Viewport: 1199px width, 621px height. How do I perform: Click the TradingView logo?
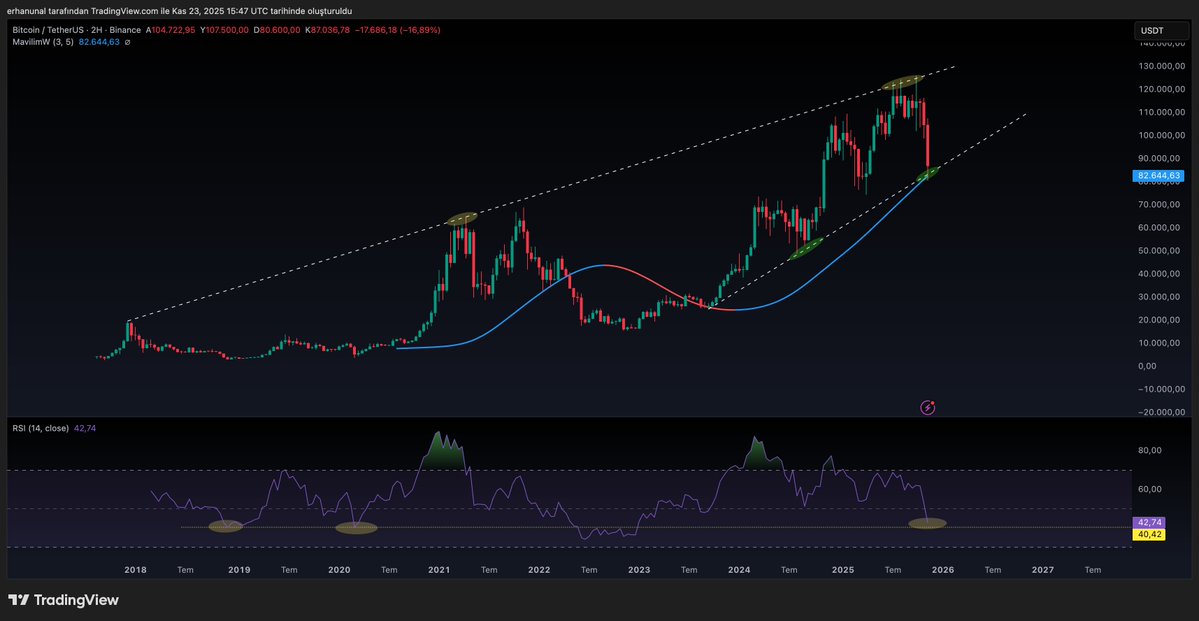tap(63, 600)
